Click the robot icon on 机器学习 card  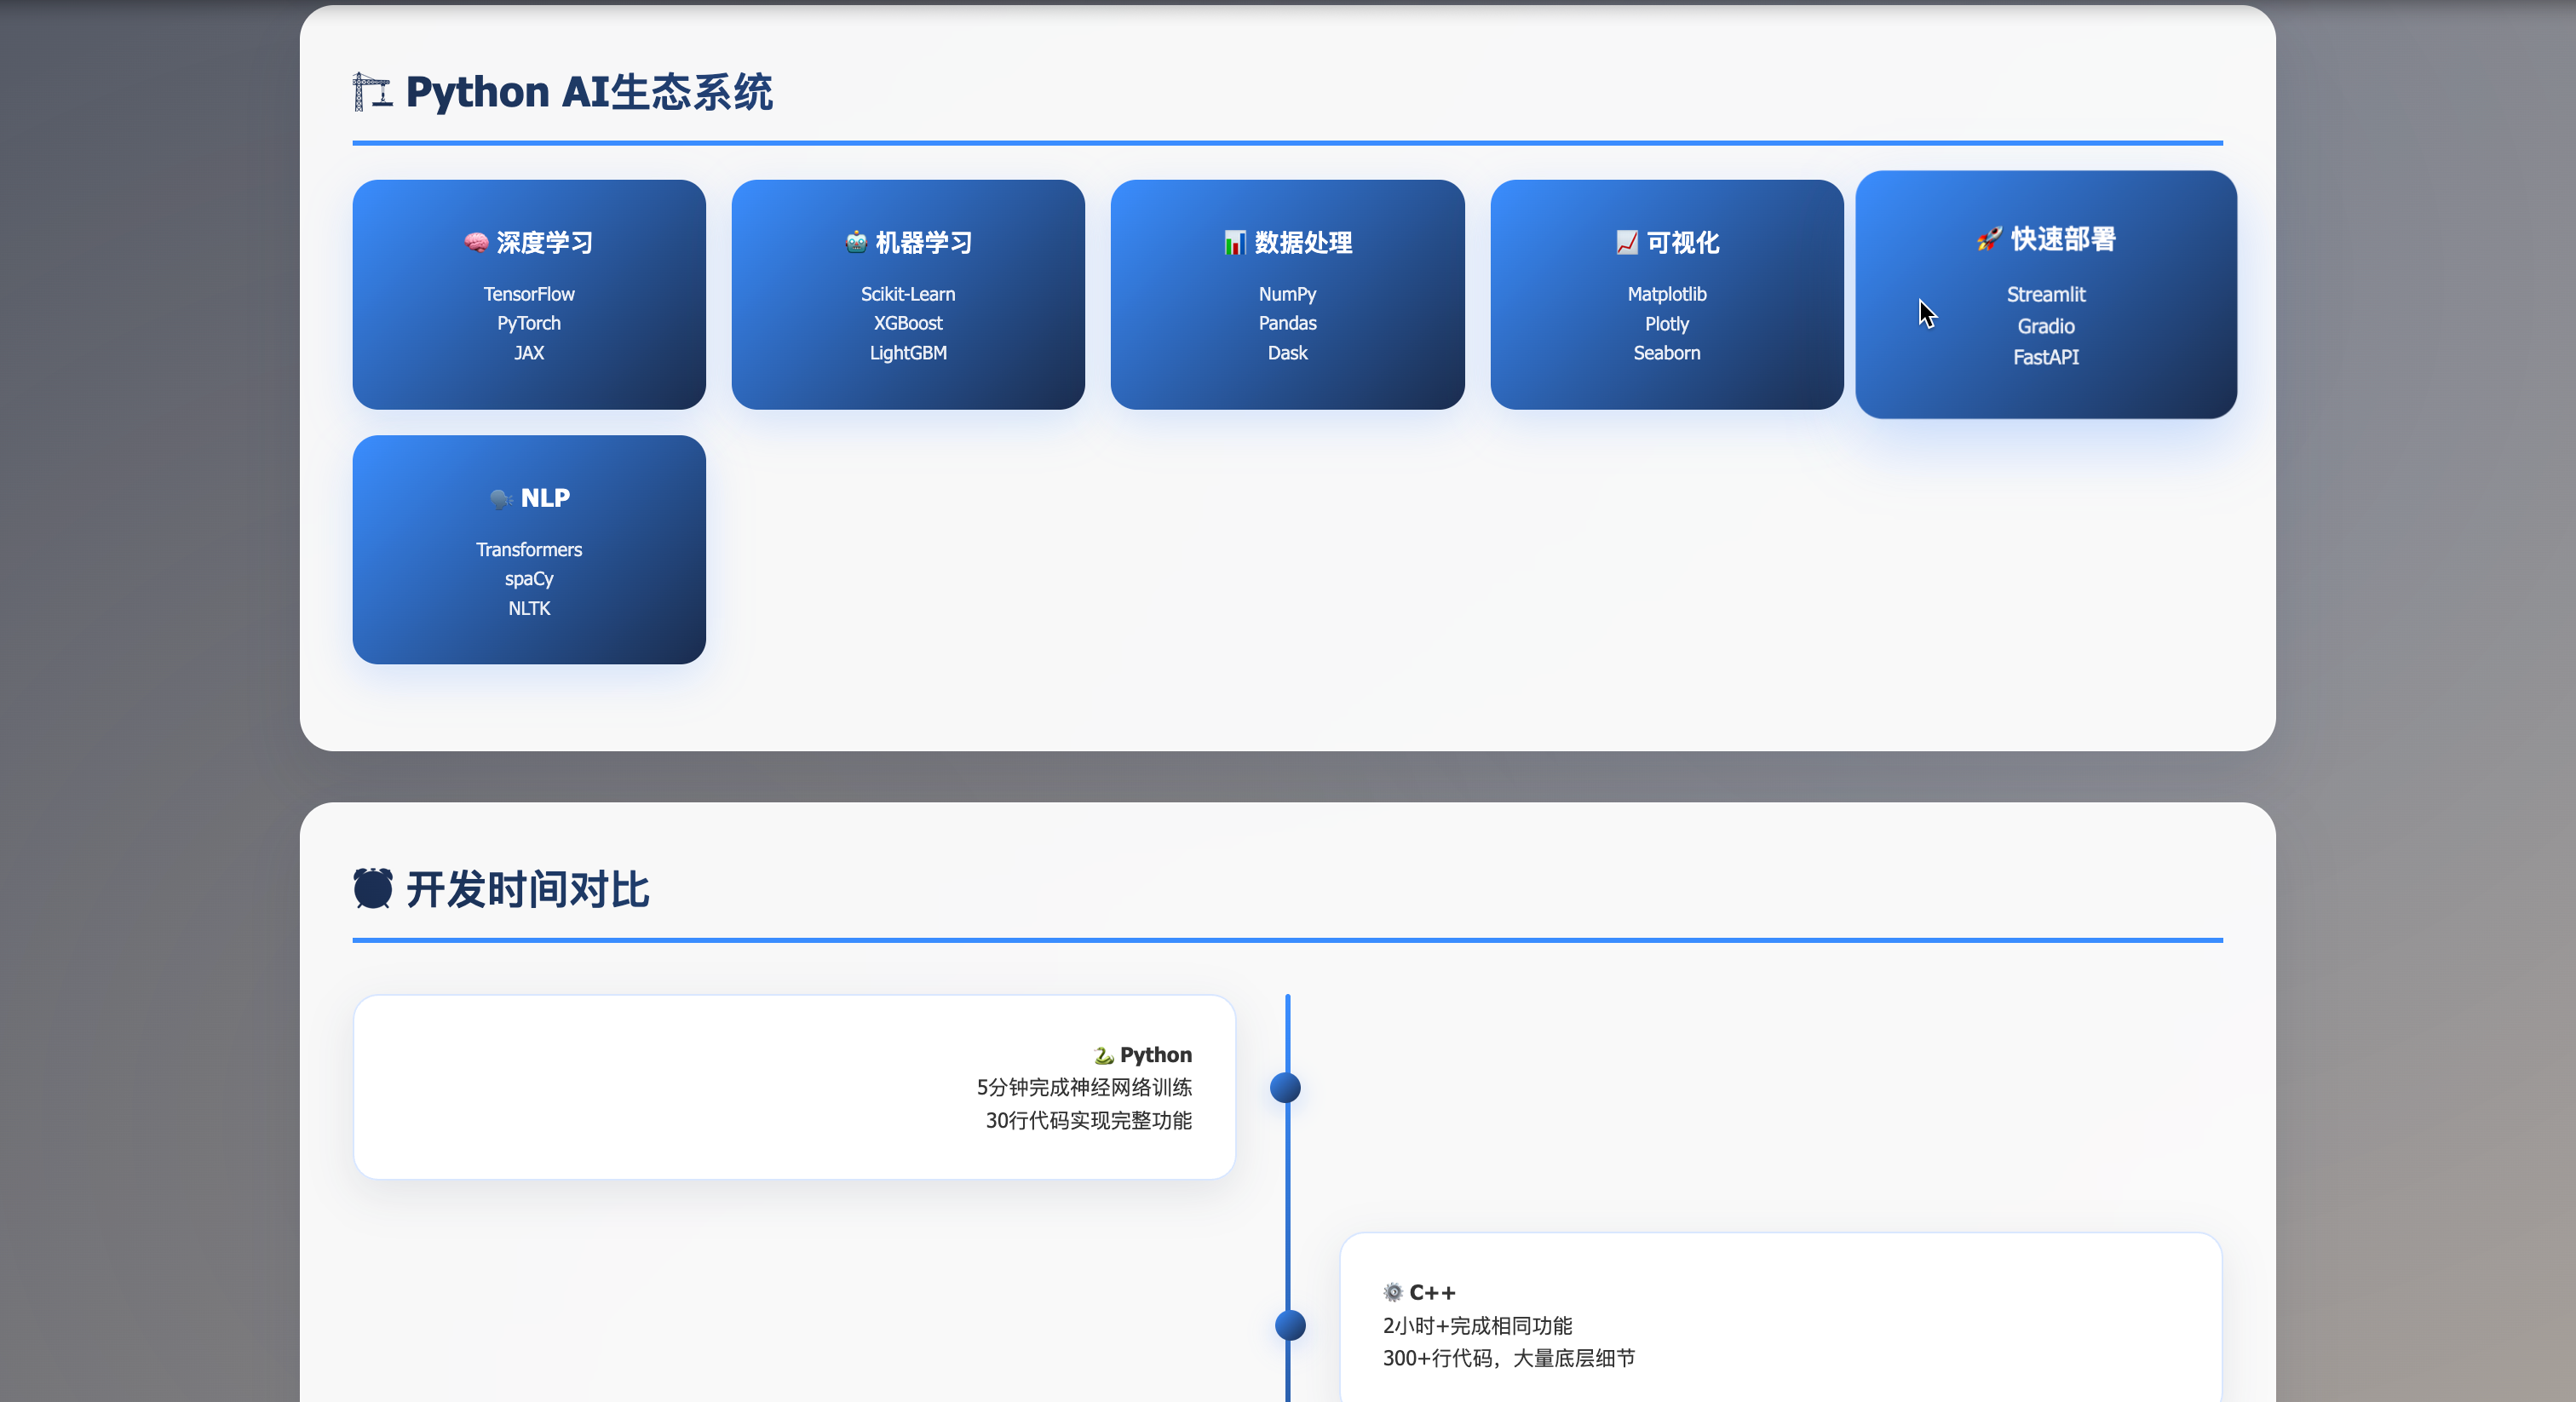click(856, 242)
